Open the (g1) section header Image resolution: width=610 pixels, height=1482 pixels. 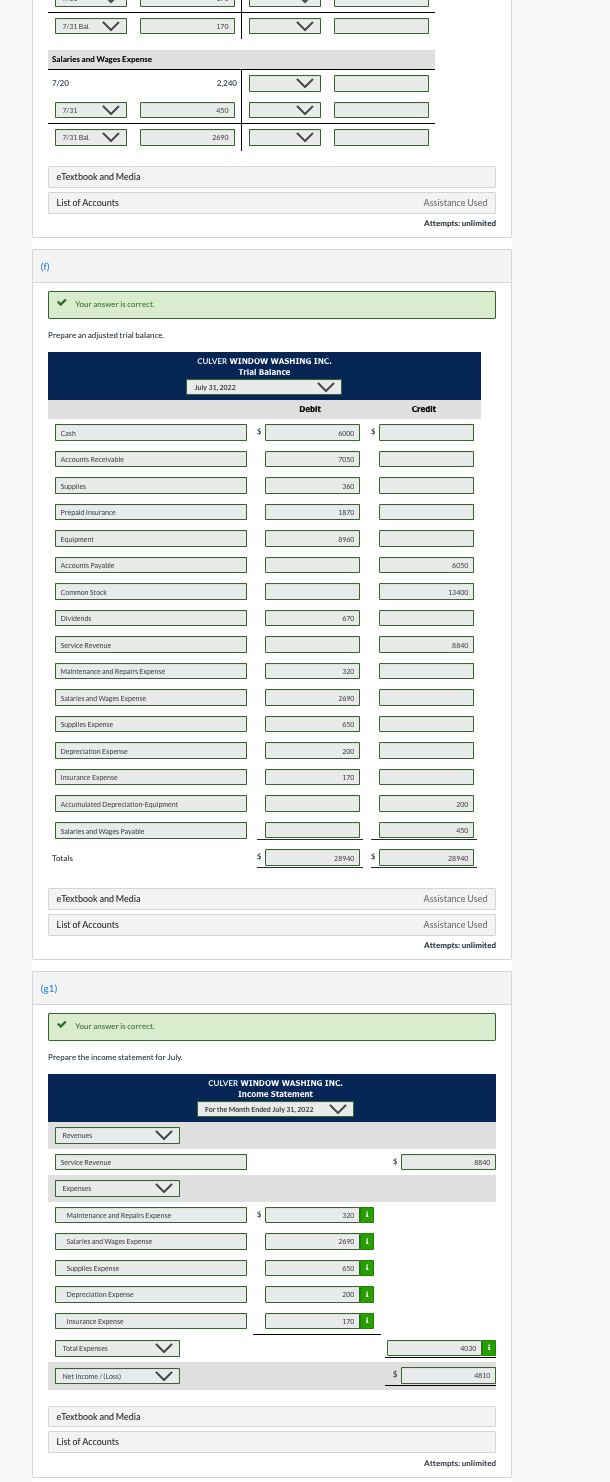click(48, 988)
